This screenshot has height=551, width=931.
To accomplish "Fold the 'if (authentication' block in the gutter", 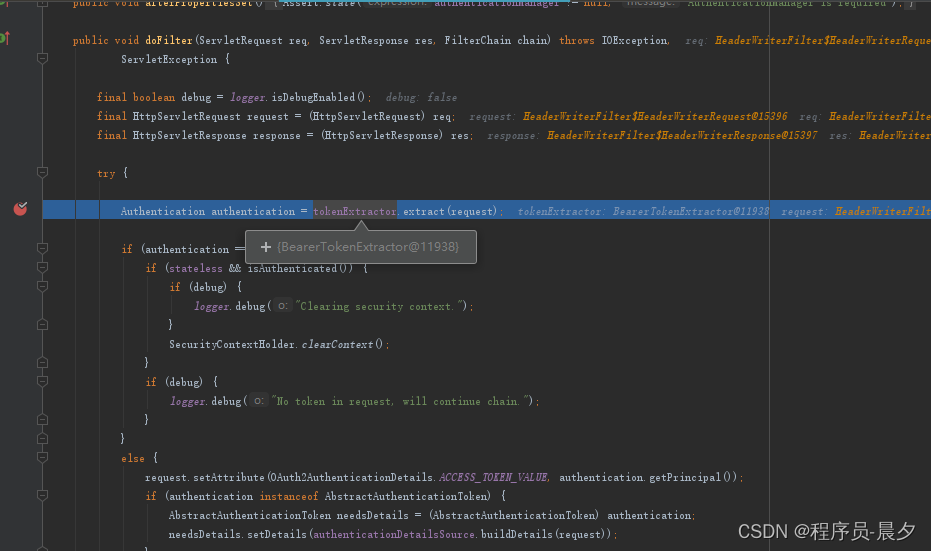I will click(x=42, y=248).
